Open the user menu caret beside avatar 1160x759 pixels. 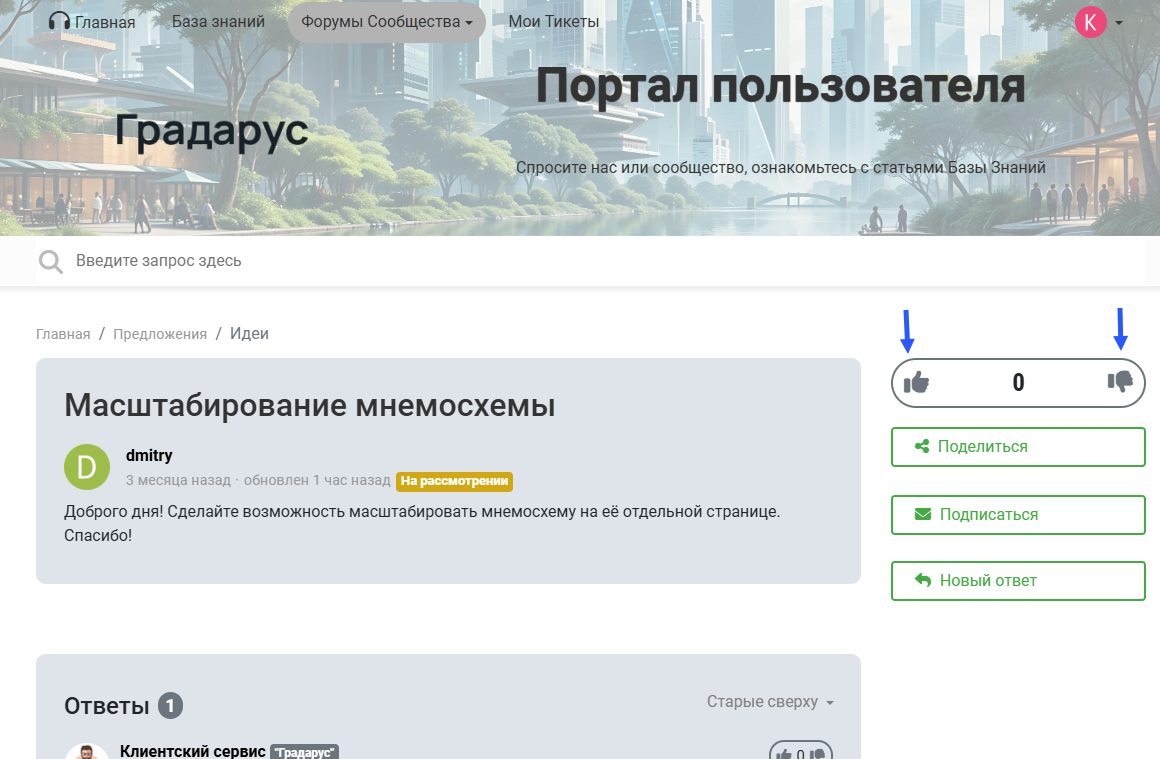(x=1119, y=22)
